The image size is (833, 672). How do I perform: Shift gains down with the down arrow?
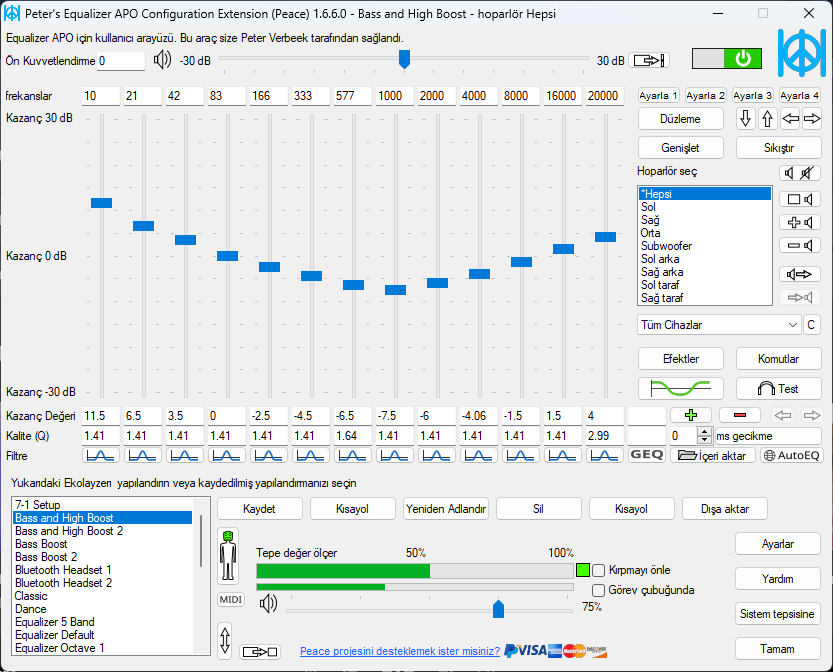[x=745, y=118]
